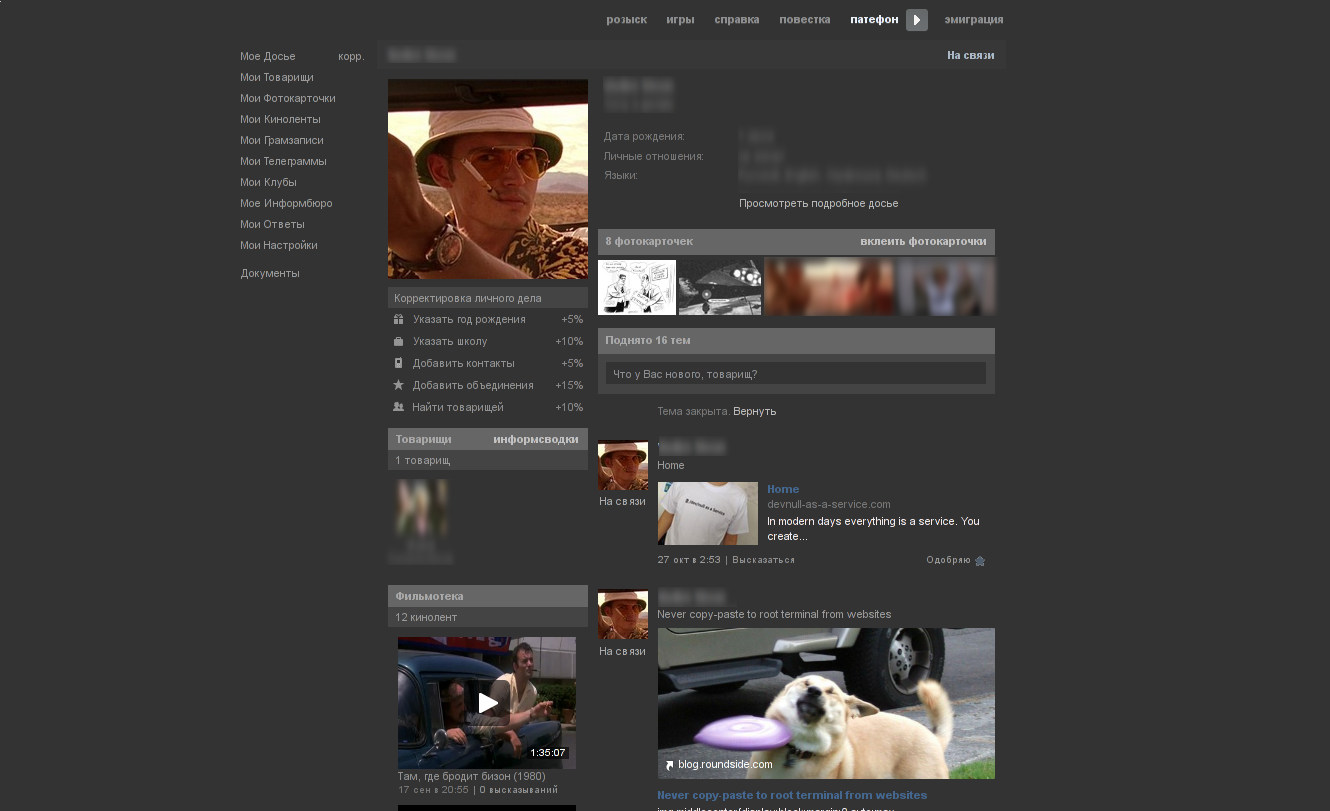This screenshot has height=811, width=1330.
Task: Click the Корректировка личного дела header
Action: (x=488, y=298)
